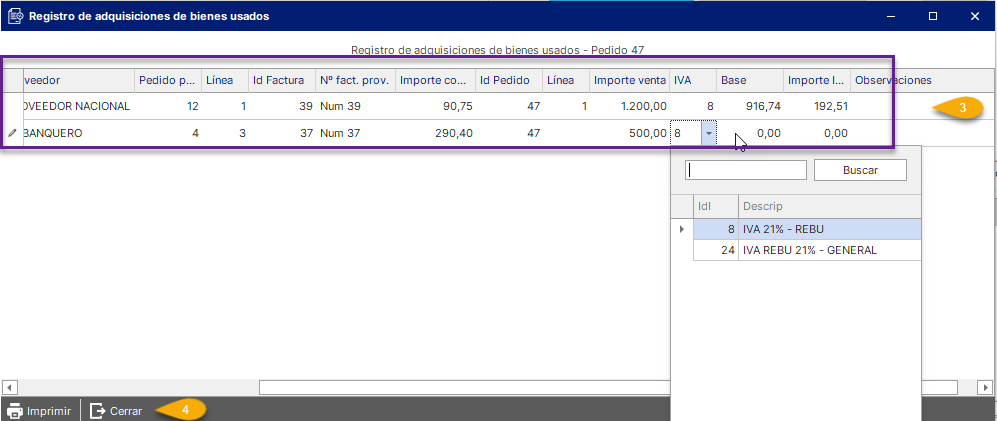The height and width of the screenshot is (421, 997).
Task: Click the pencil edit marker on BANQUERO row
Action: coord(12,134)
